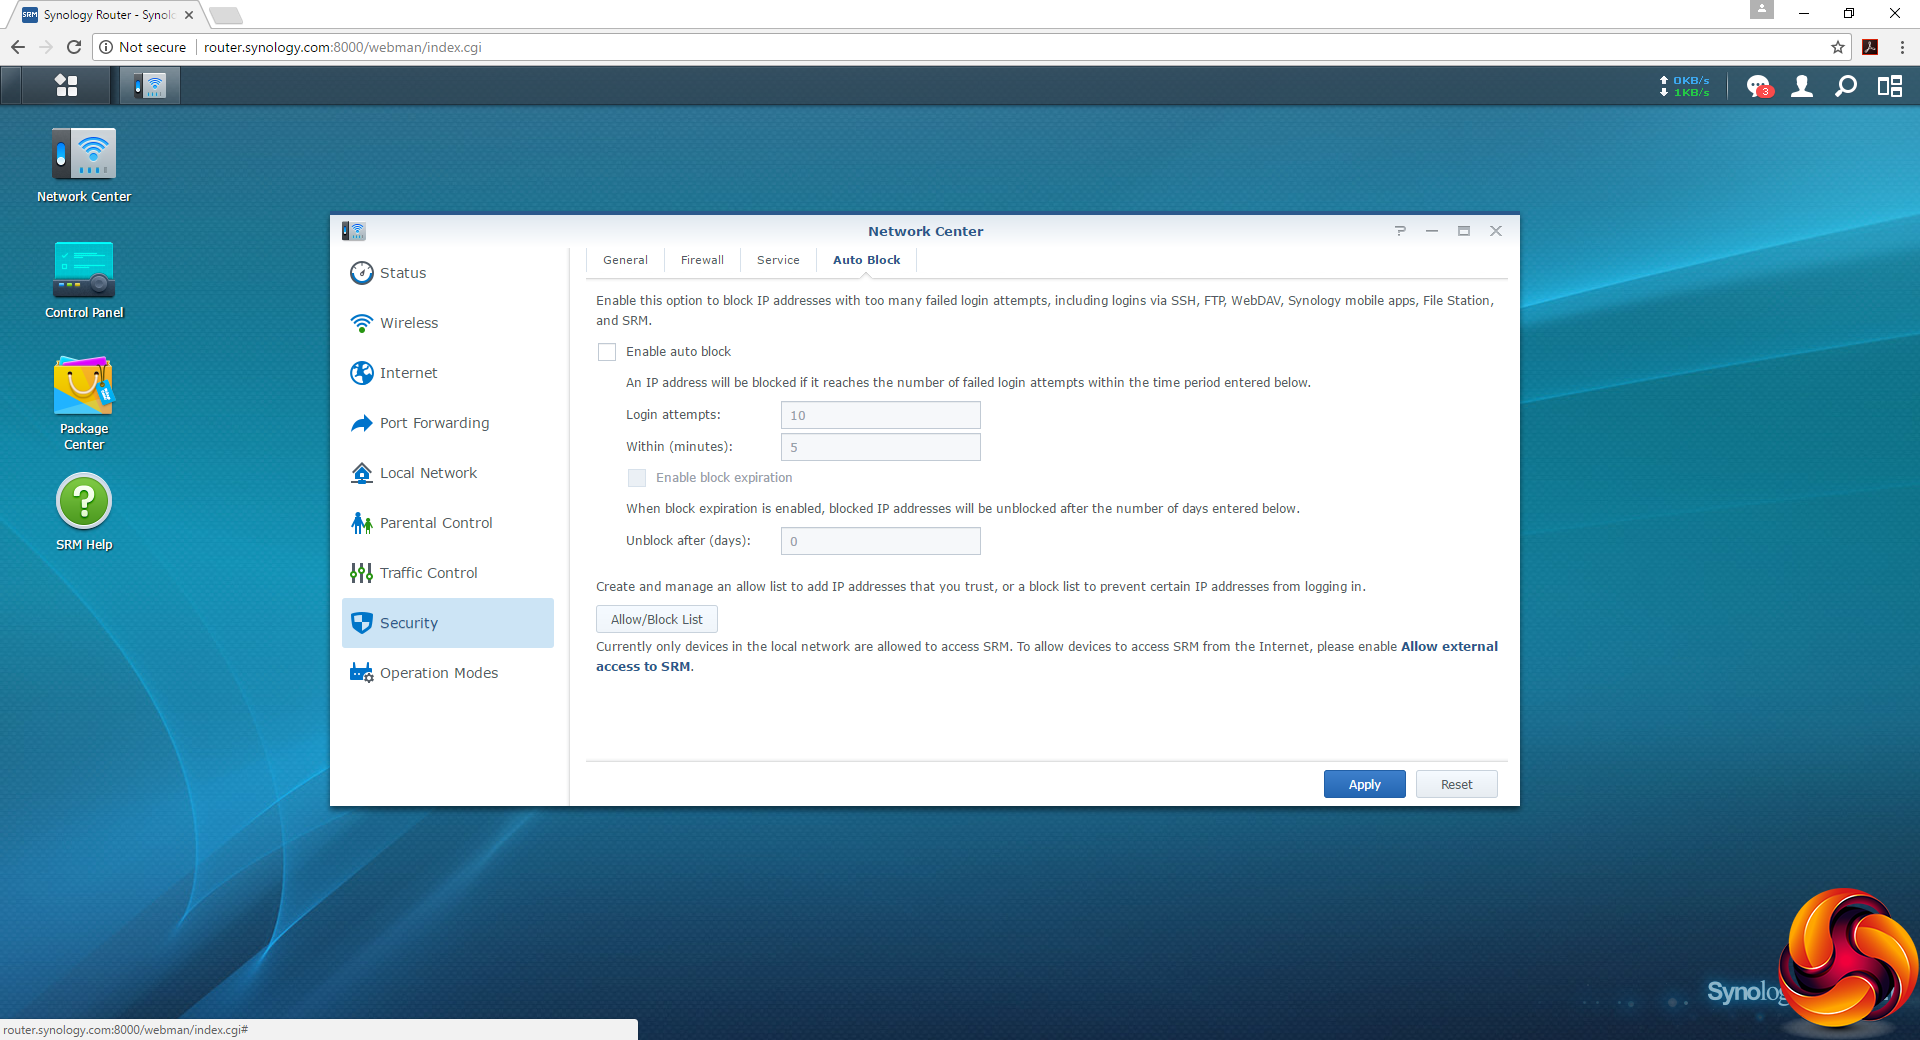Screen dimensions: 1920x1040
Task: Enable the auto block checkbox
Action: [x=607, y=352]
